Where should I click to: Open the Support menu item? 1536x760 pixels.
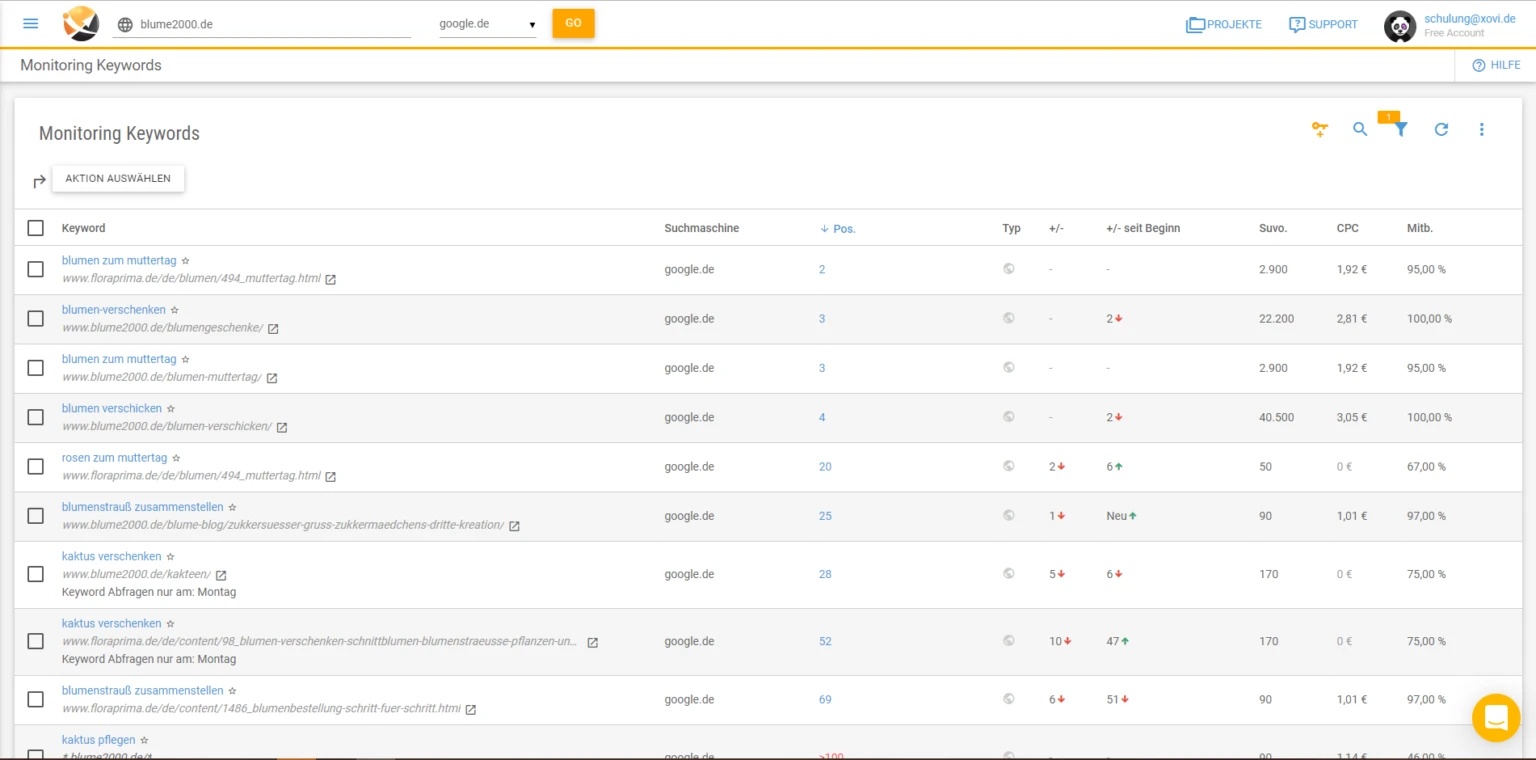click(1323, 24)
